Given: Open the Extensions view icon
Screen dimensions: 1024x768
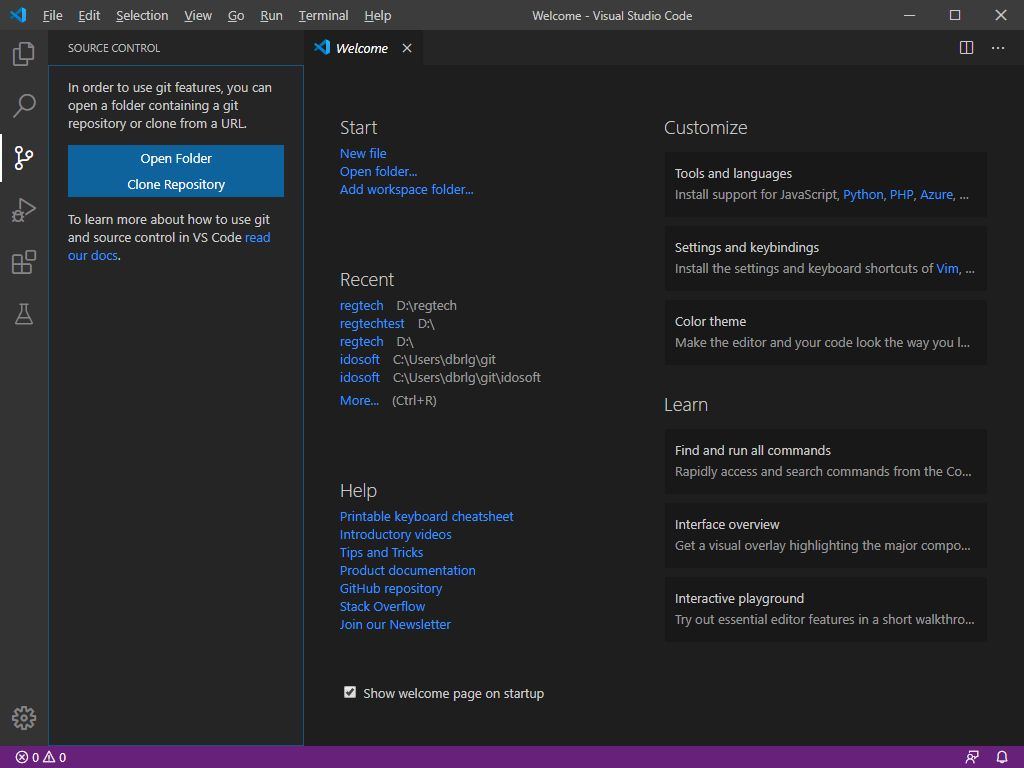Looking at the screenshot, I should 24,262.
